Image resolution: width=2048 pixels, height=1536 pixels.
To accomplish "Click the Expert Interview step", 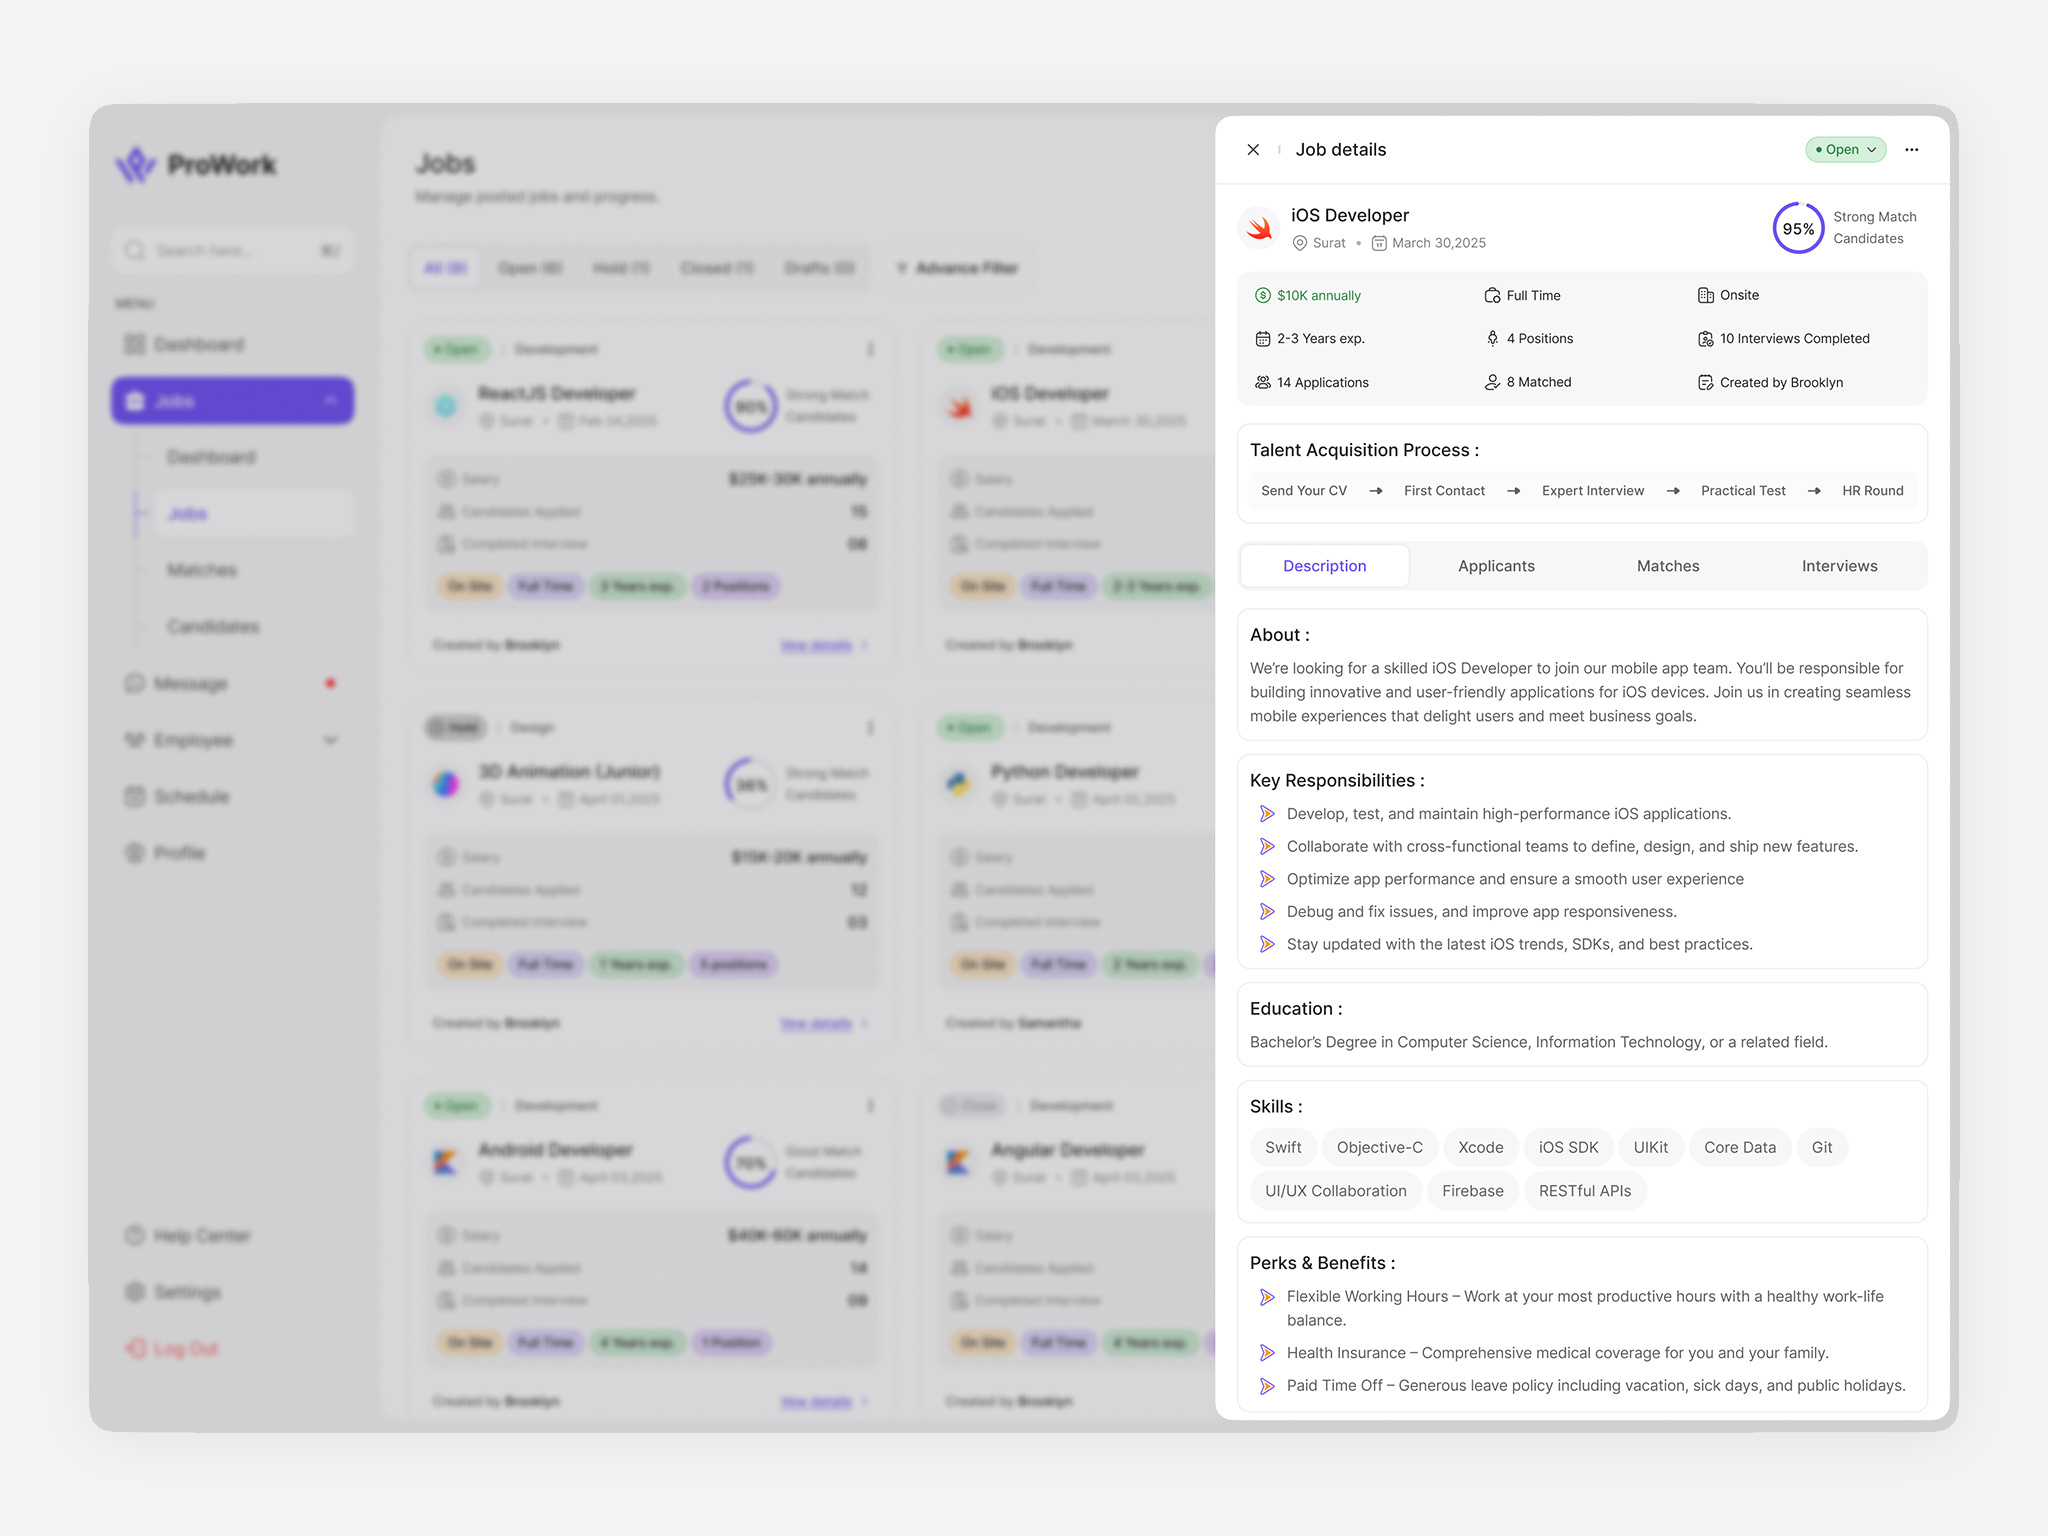I will pos(1593,491).
